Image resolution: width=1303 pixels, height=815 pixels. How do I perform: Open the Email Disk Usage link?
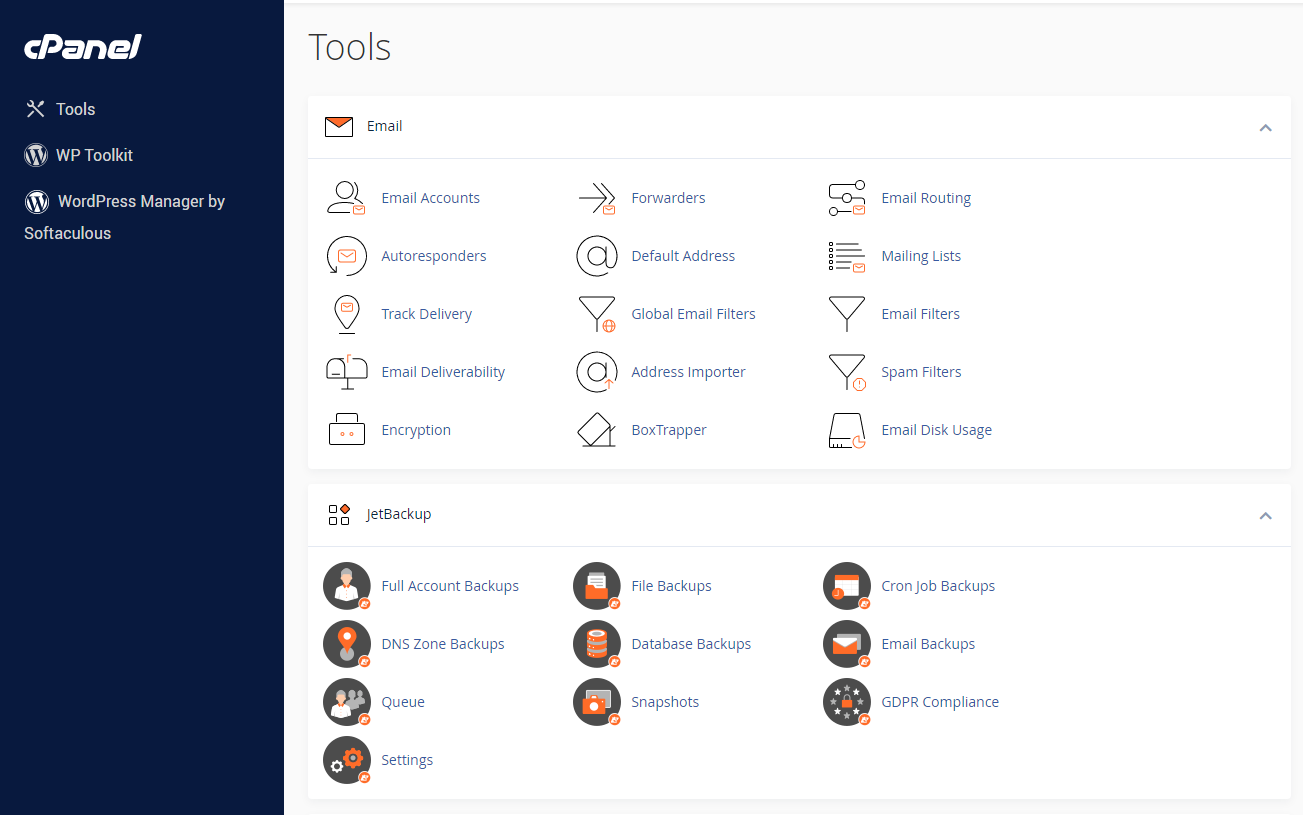coord(936,430)
